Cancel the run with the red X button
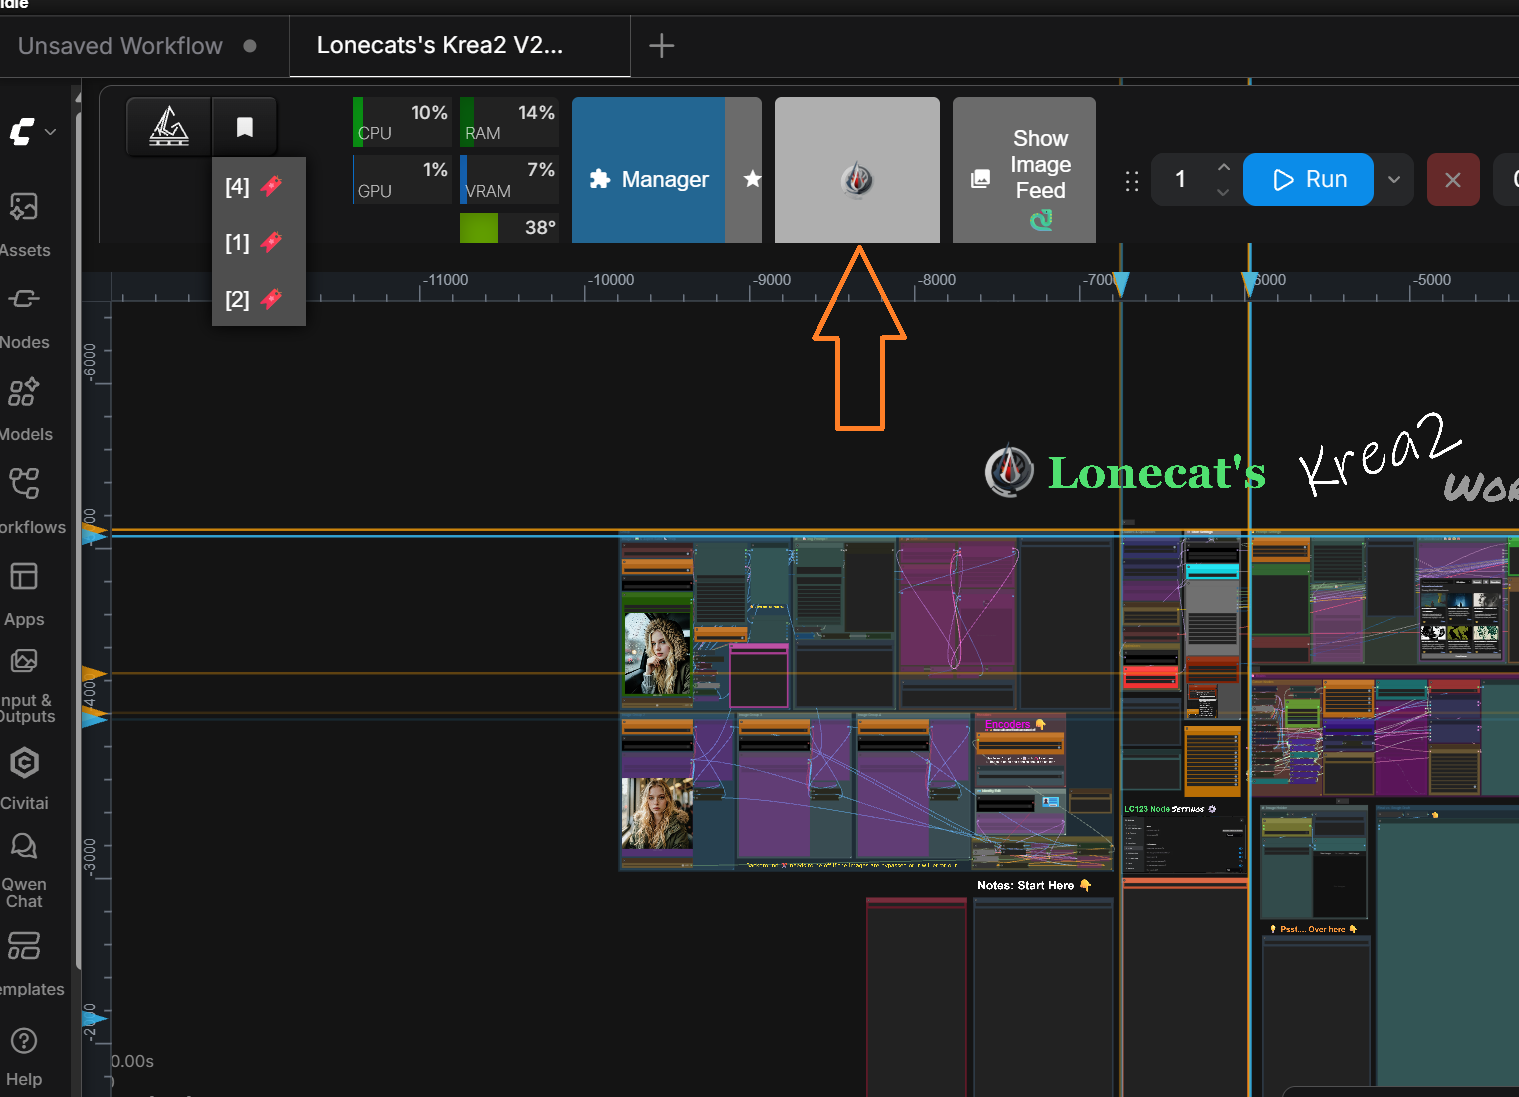The width and height of the screenshot is (1519, 1097). 1453,180
